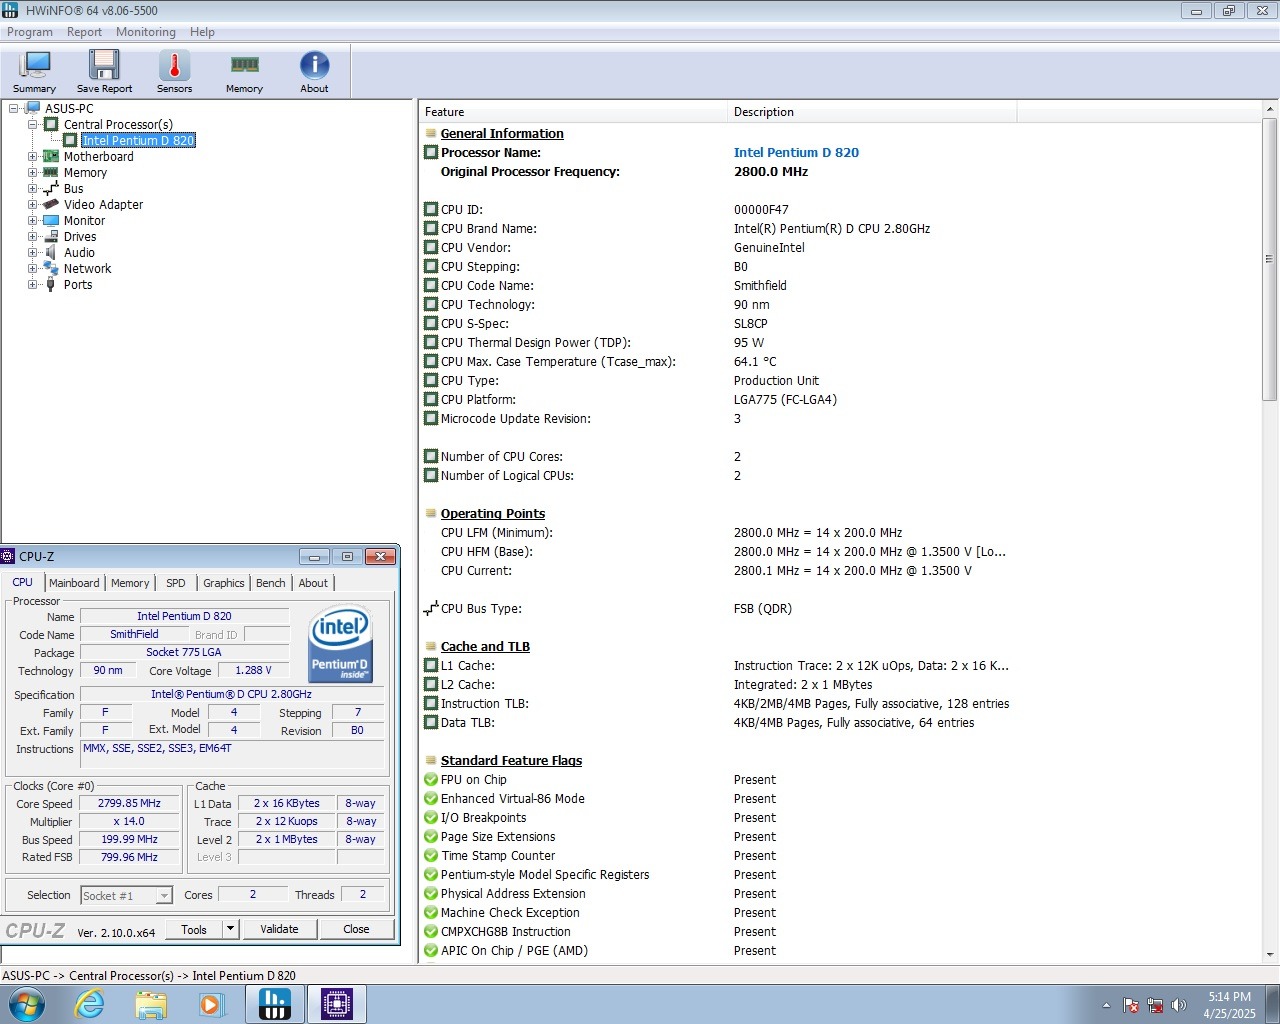Click the scroll down arrow in feature list

pyautogui.click(x=1270, y=955)
